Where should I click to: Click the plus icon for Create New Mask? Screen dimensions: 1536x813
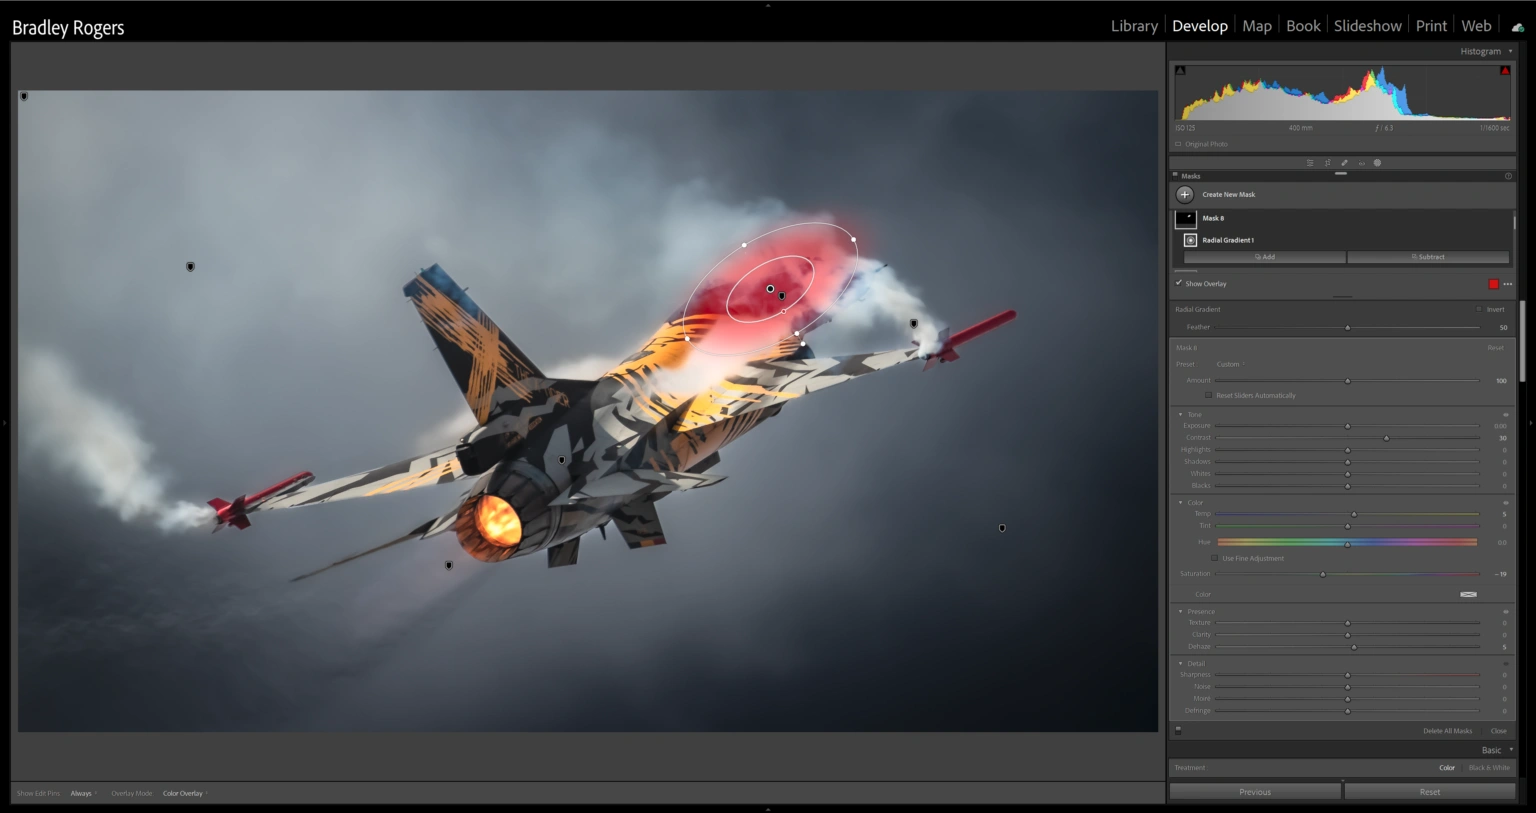[x=1185, y=195]
